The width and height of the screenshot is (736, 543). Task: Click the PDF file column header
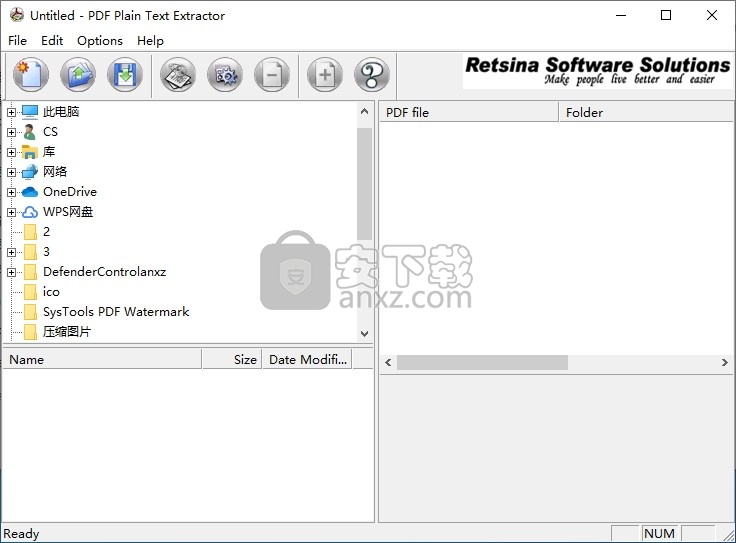[469, 113]
